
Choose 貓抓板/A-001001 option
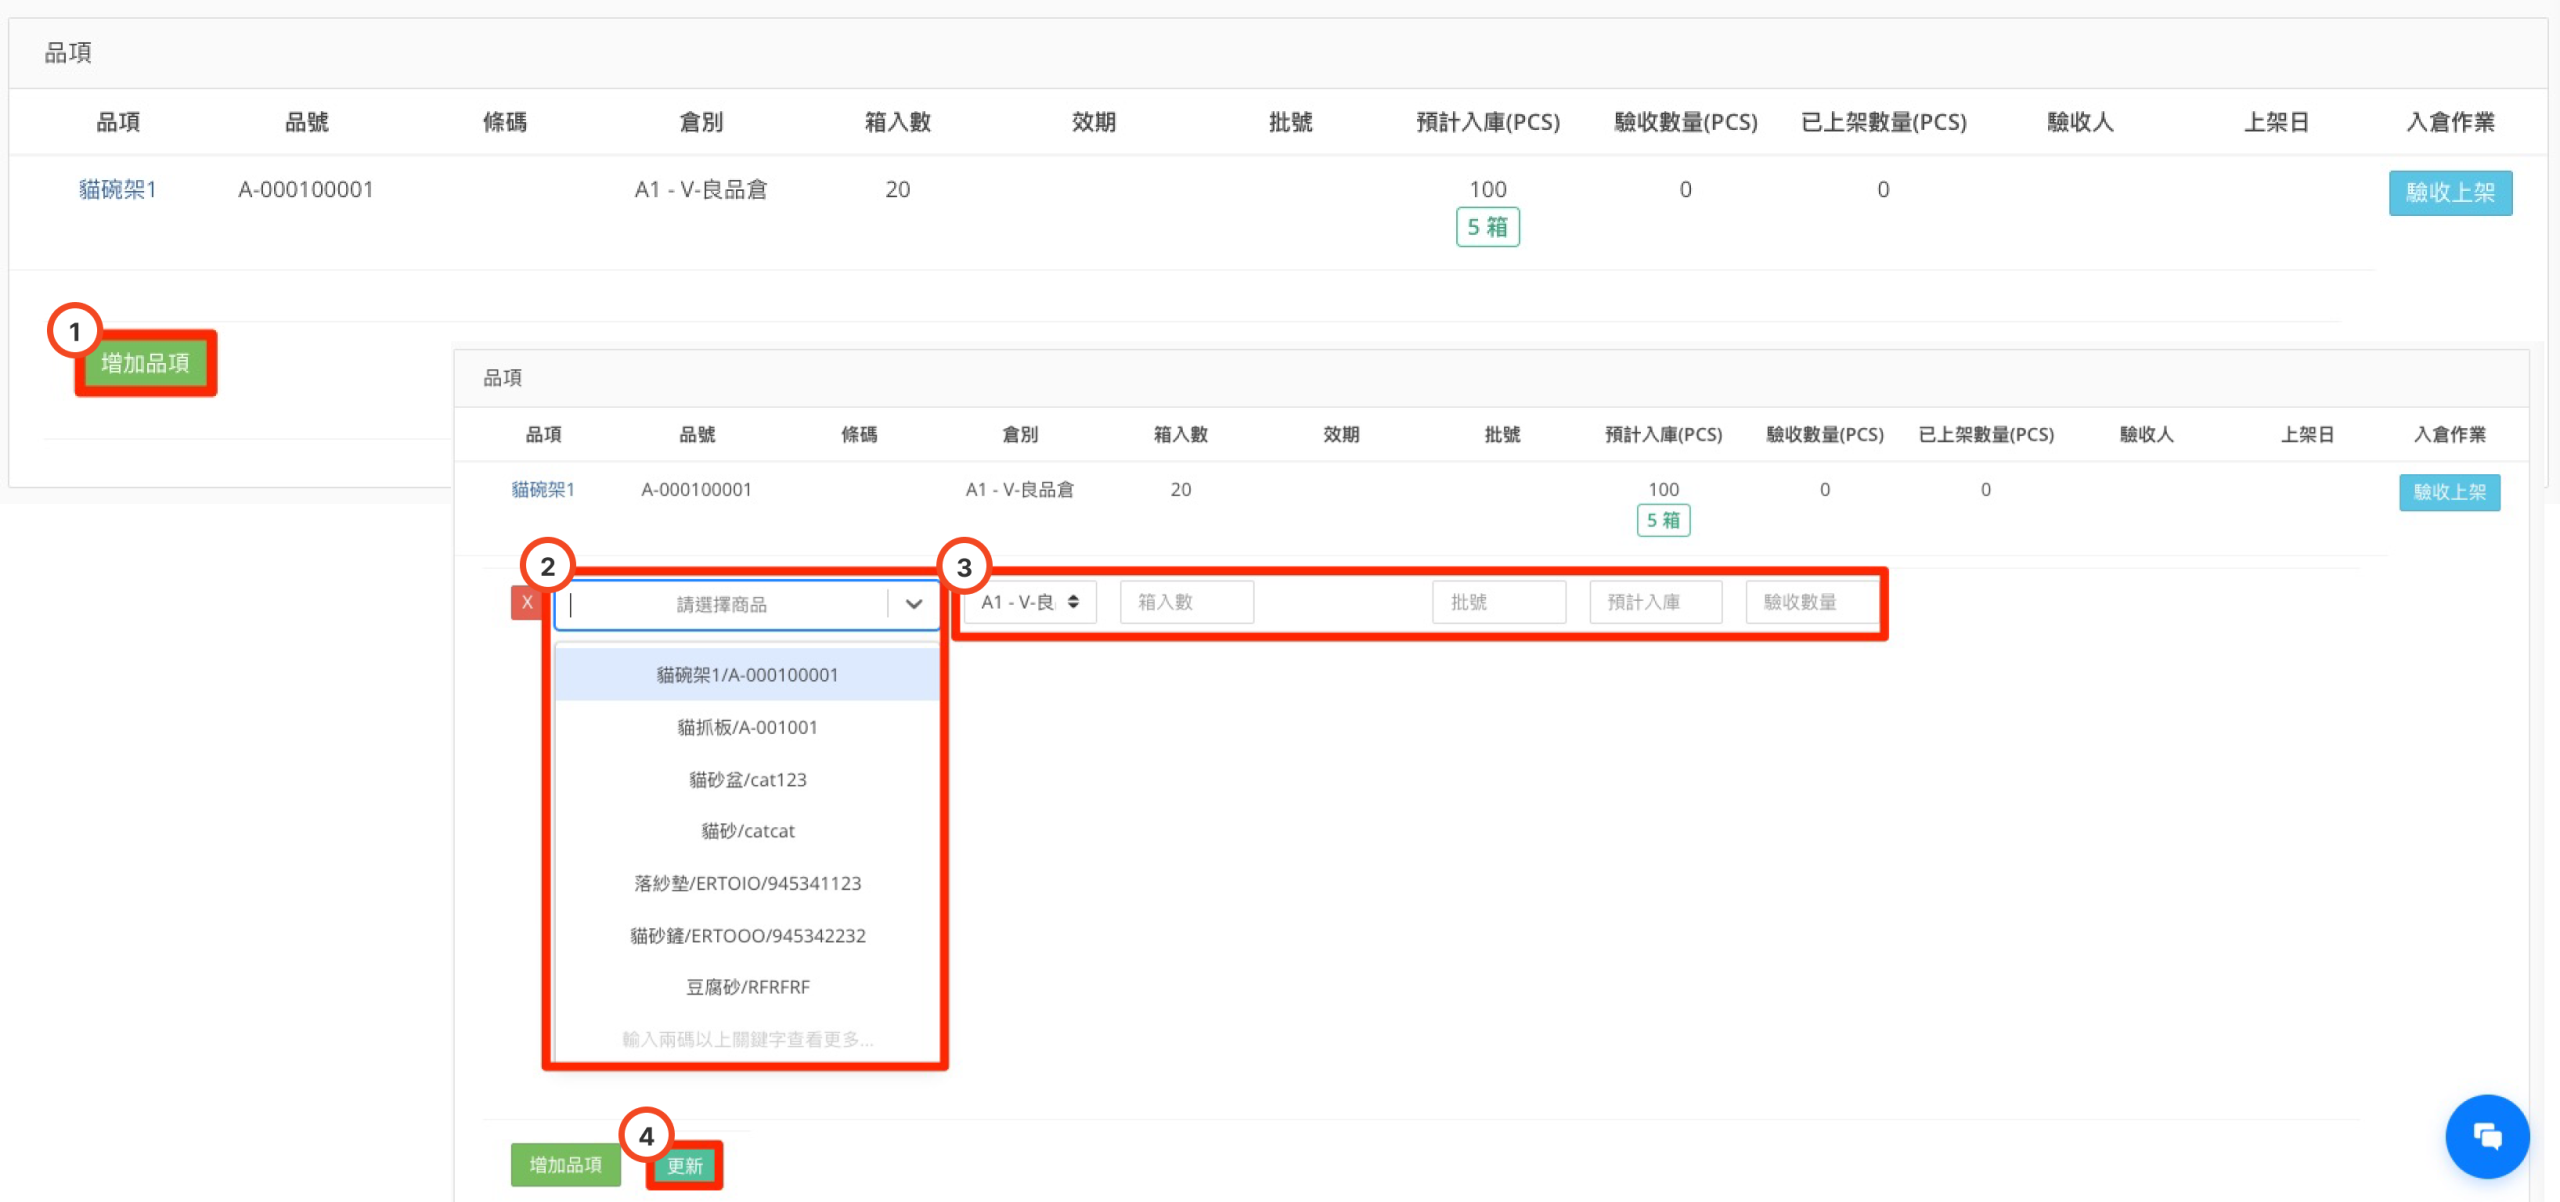747,727
